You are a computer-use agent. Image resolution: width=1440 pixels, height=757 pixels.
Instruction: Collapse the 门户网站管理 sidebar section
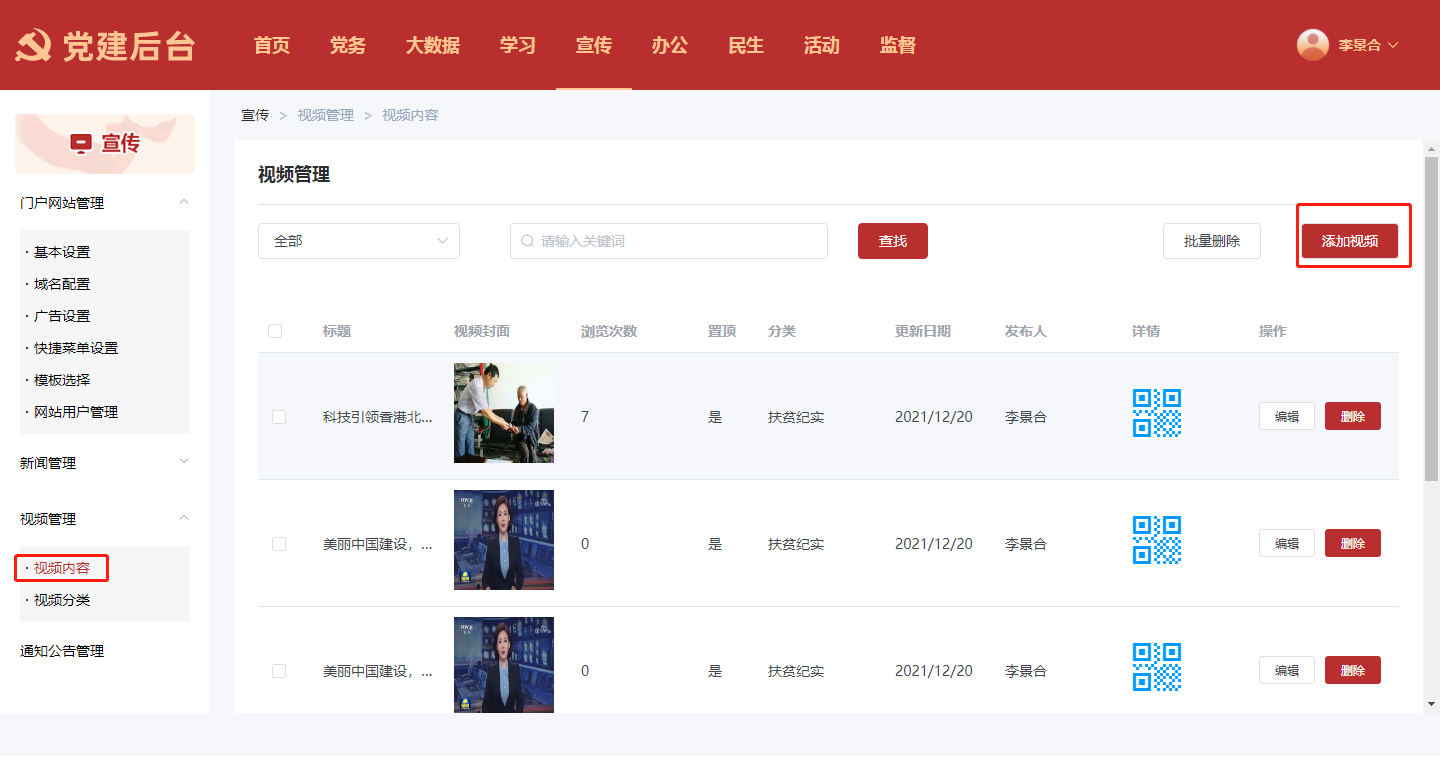[x=183, y=202]
